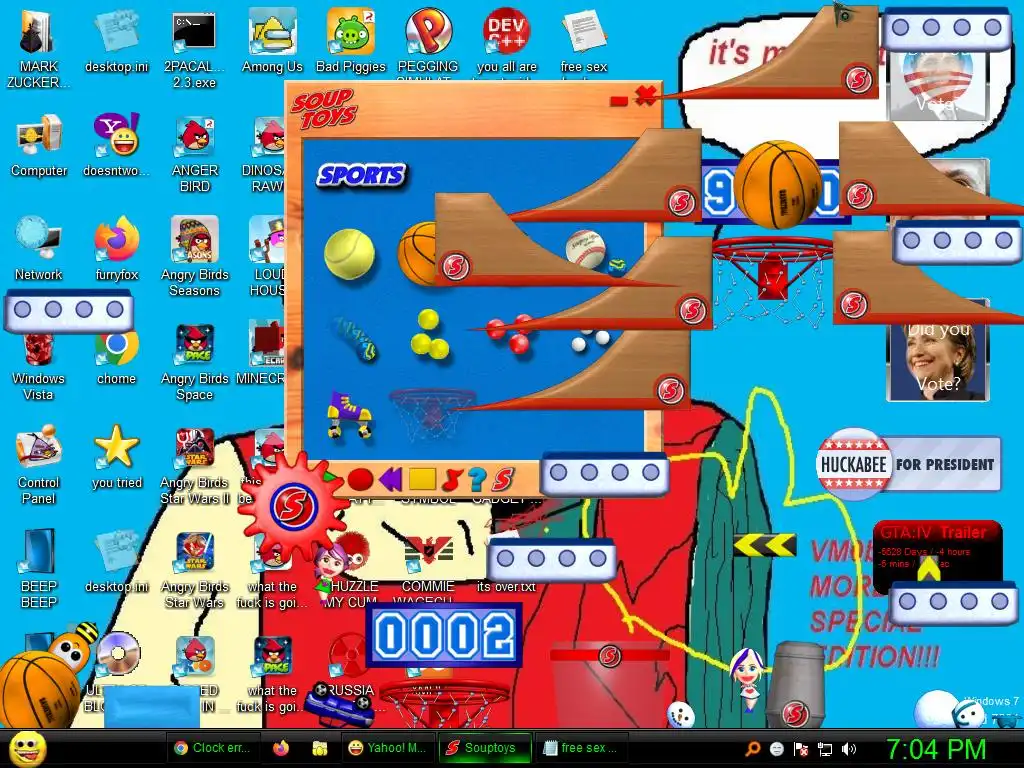Screen dimensions: 1024x768
Task: Open the DEV C++ desktop shortcut
Action: pyautogui.click(x=507, y=42)
